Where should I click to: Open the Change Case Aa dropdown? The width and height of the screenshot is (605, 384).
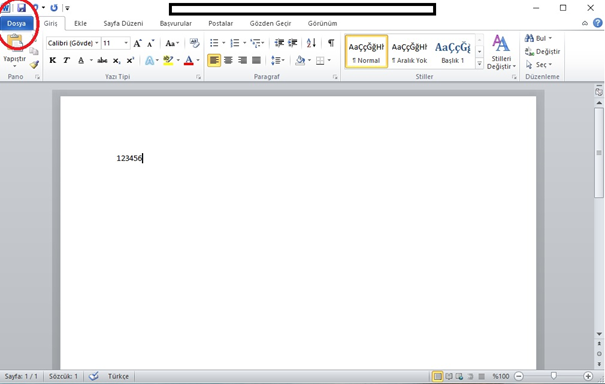pyautogui.click(x=172, y=43)
